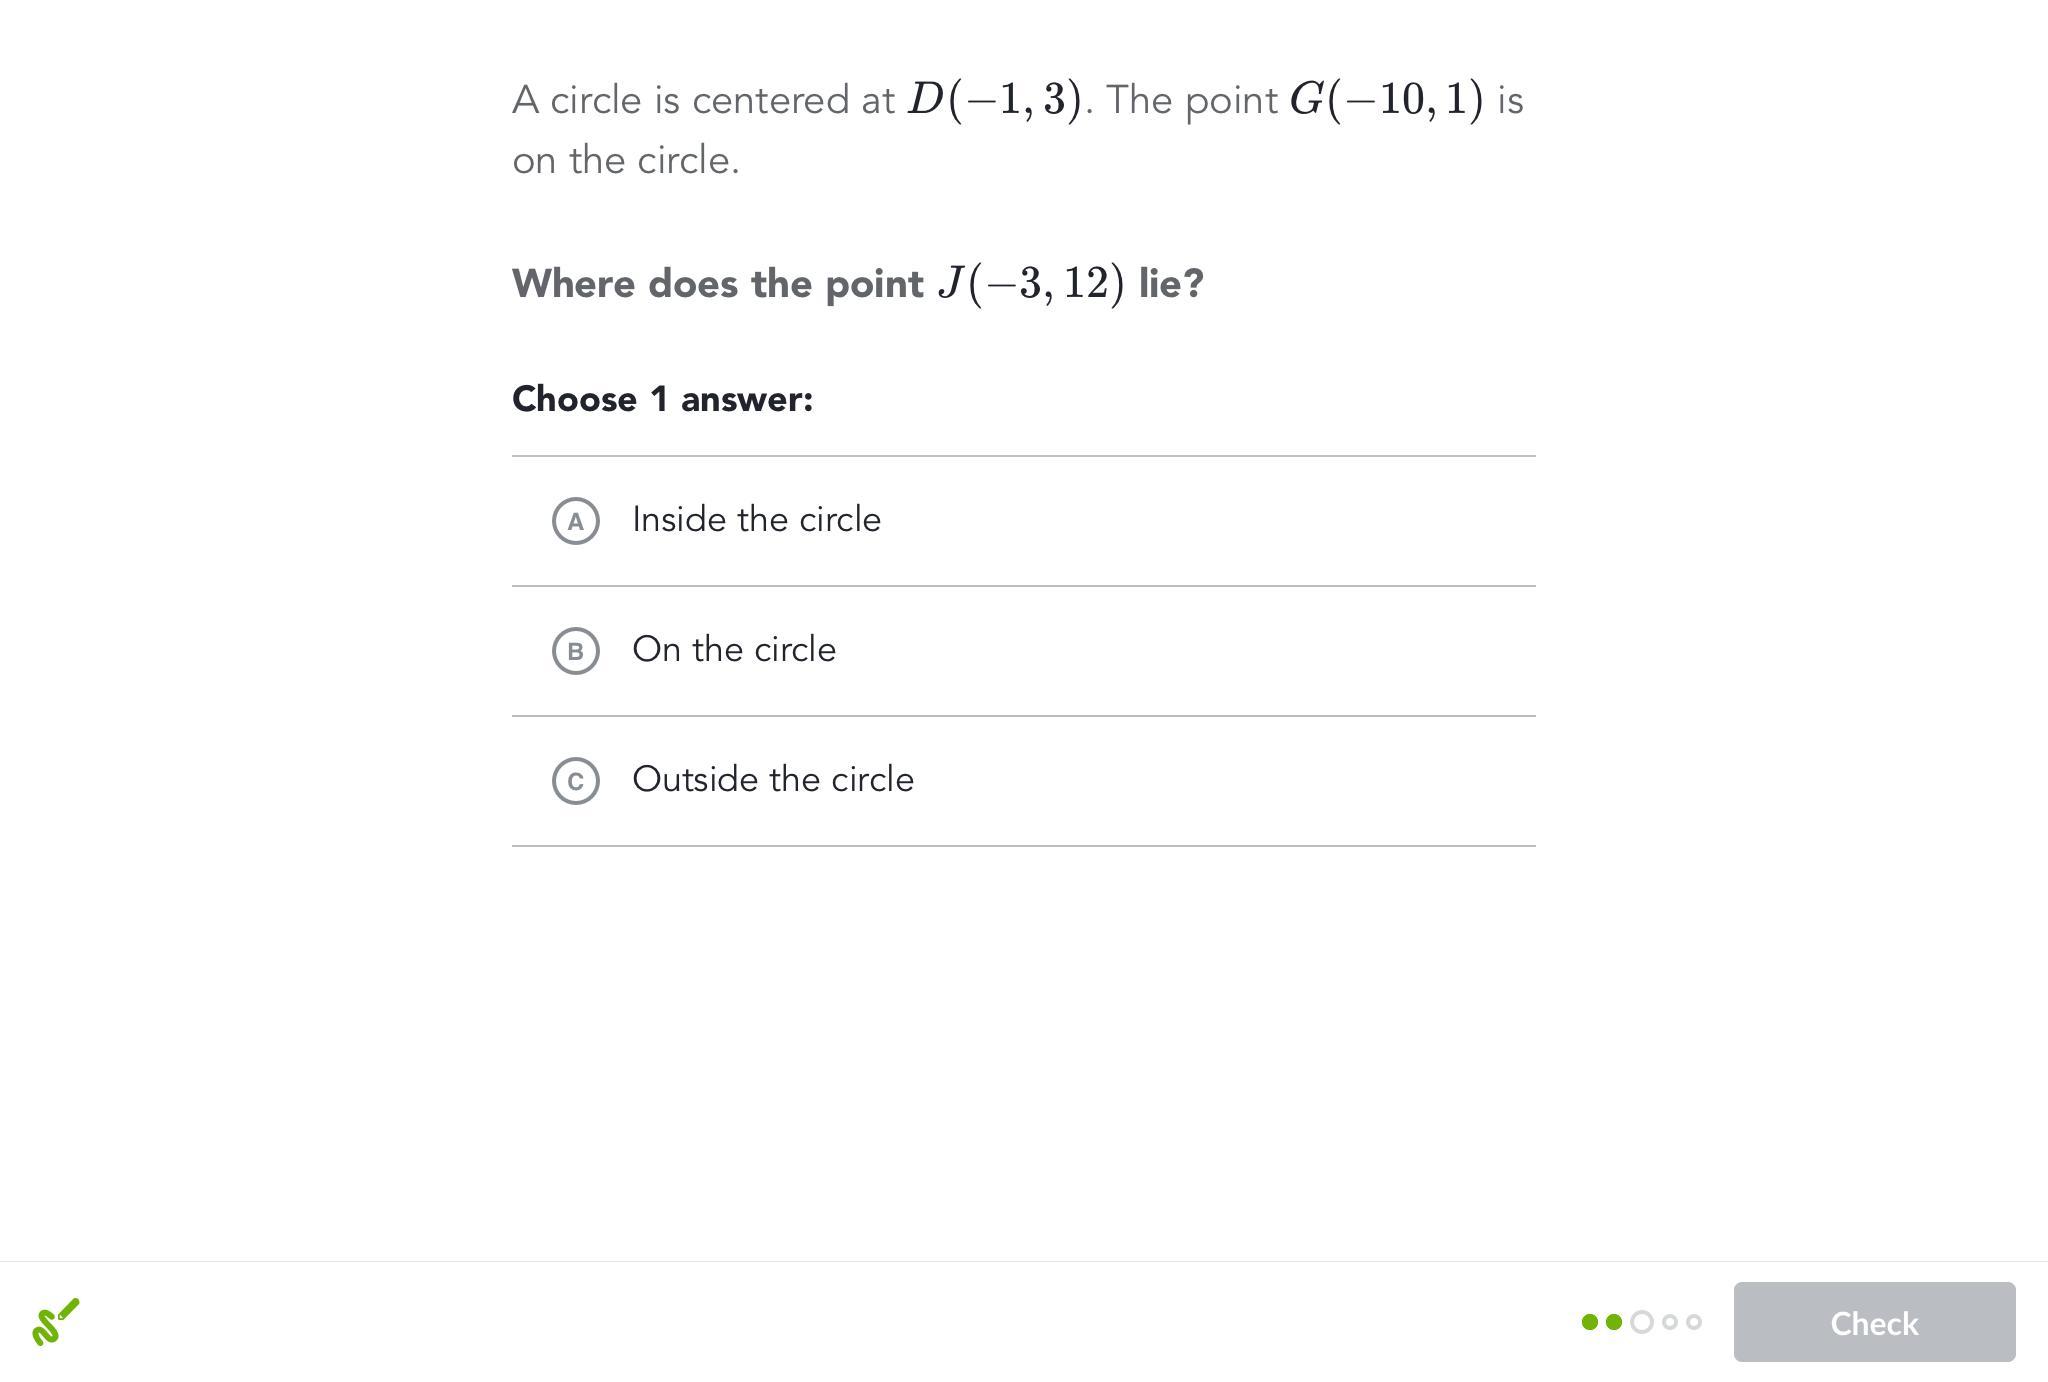Click the current third progress dot

[1642, 1322]
